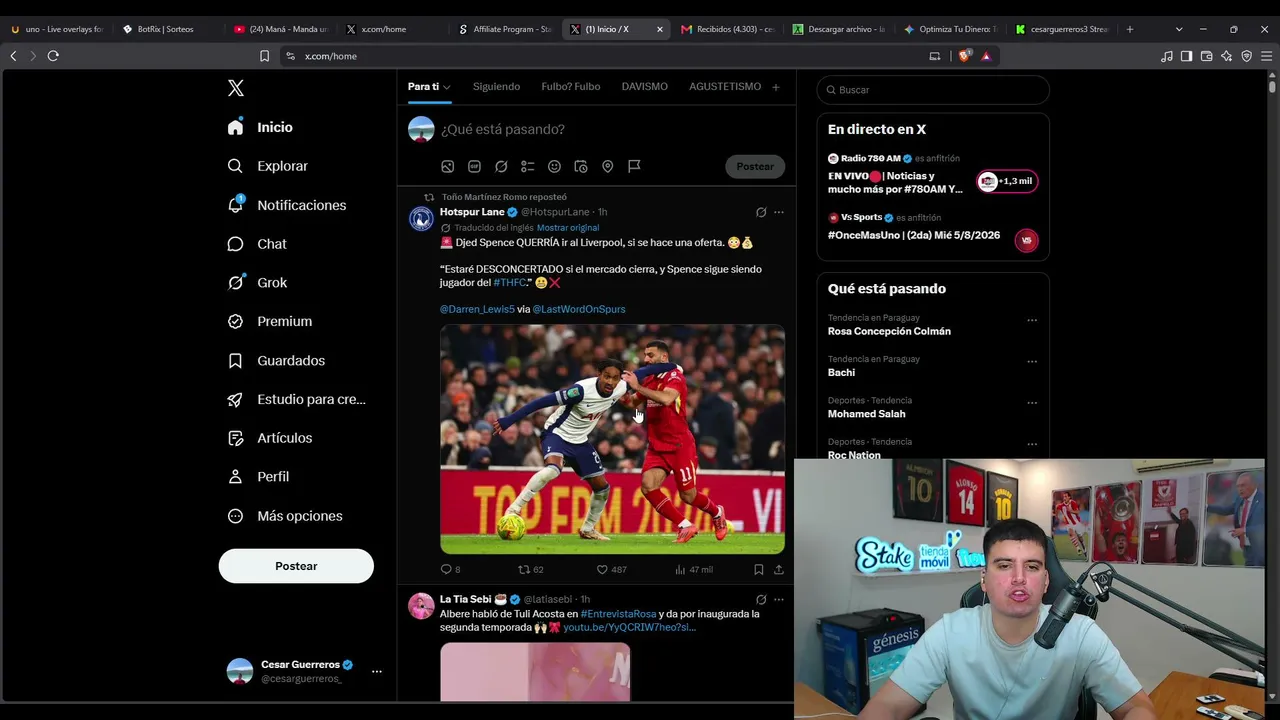The image size is (1280, 720).
Task: Open the football match photo in post
Action: pyautogui.click(x=612, y=439)
